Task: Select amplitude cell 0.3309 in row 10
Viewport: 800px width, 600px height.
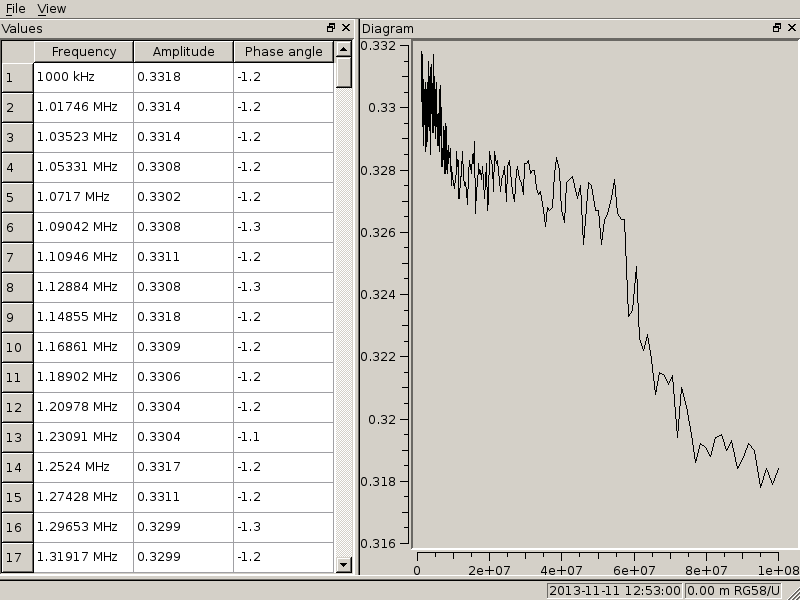Action: pyautogui.click(x=183, y=347)
